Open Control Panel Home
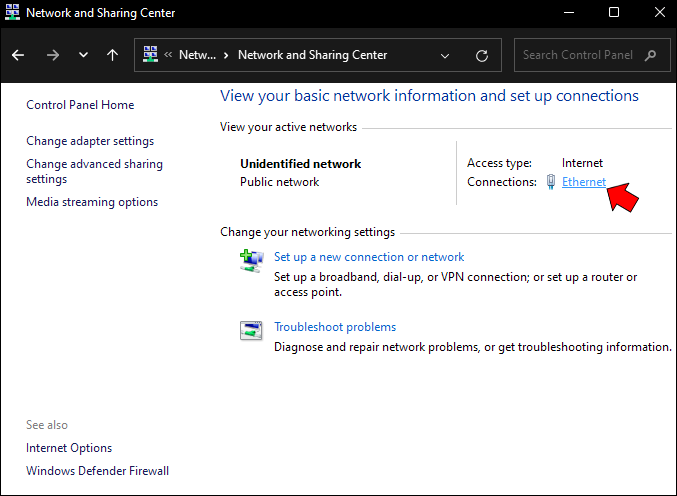 click(x=80, y=105)
